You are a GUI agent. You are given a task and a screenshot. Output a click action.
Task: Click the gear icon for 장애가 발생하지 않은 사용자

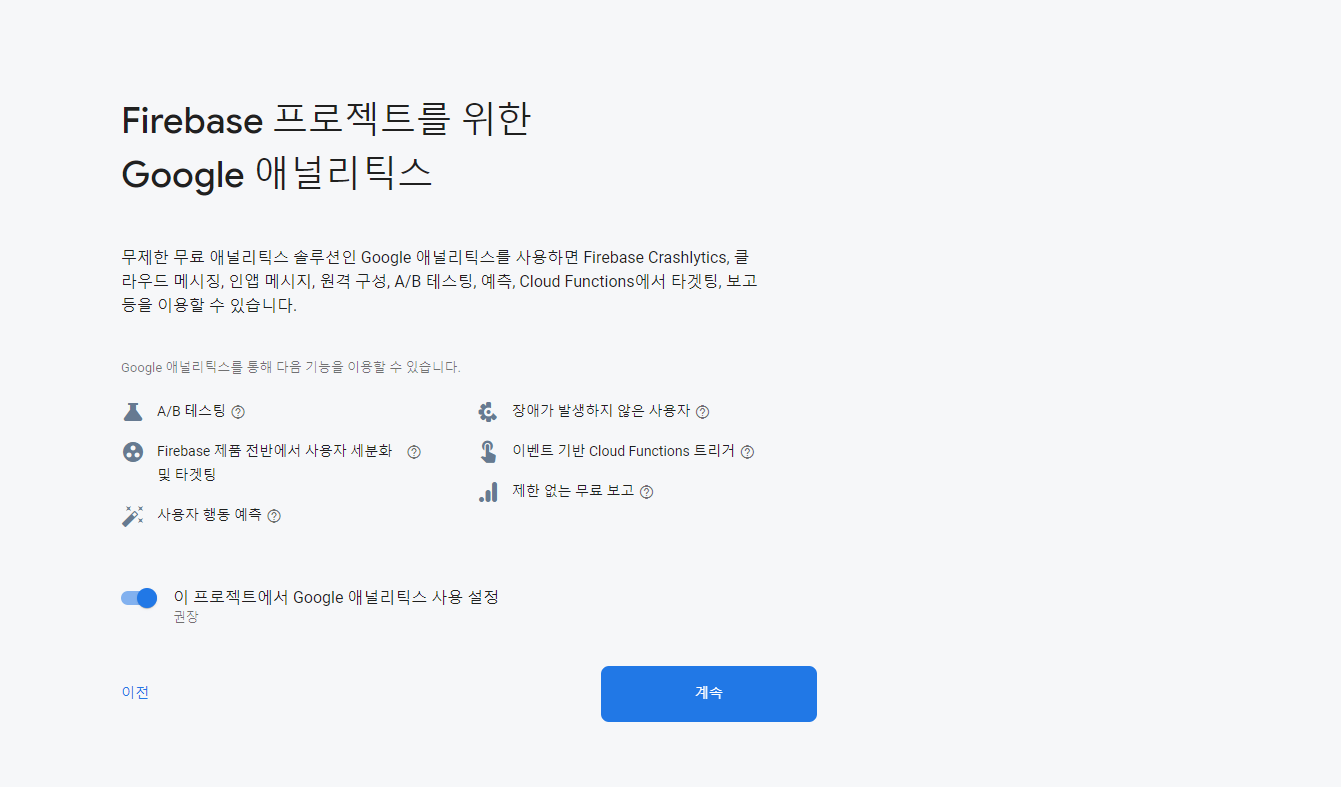point(488,411)
